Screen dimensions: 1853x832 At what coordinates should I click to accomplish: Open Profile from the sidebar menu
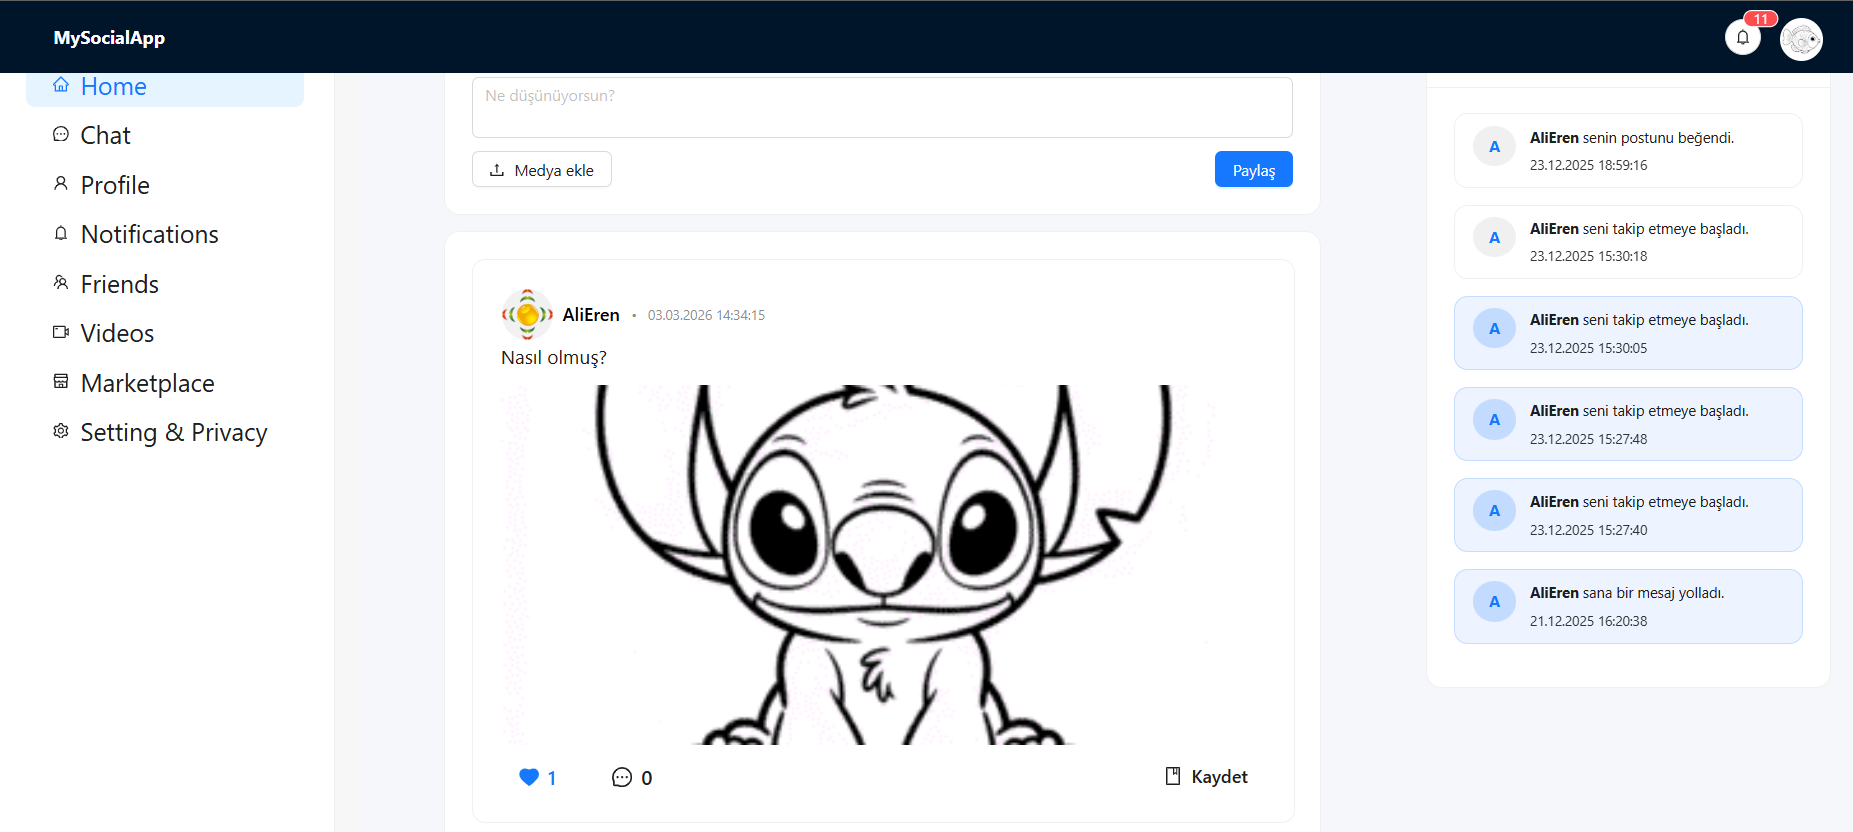coord(165,185)
